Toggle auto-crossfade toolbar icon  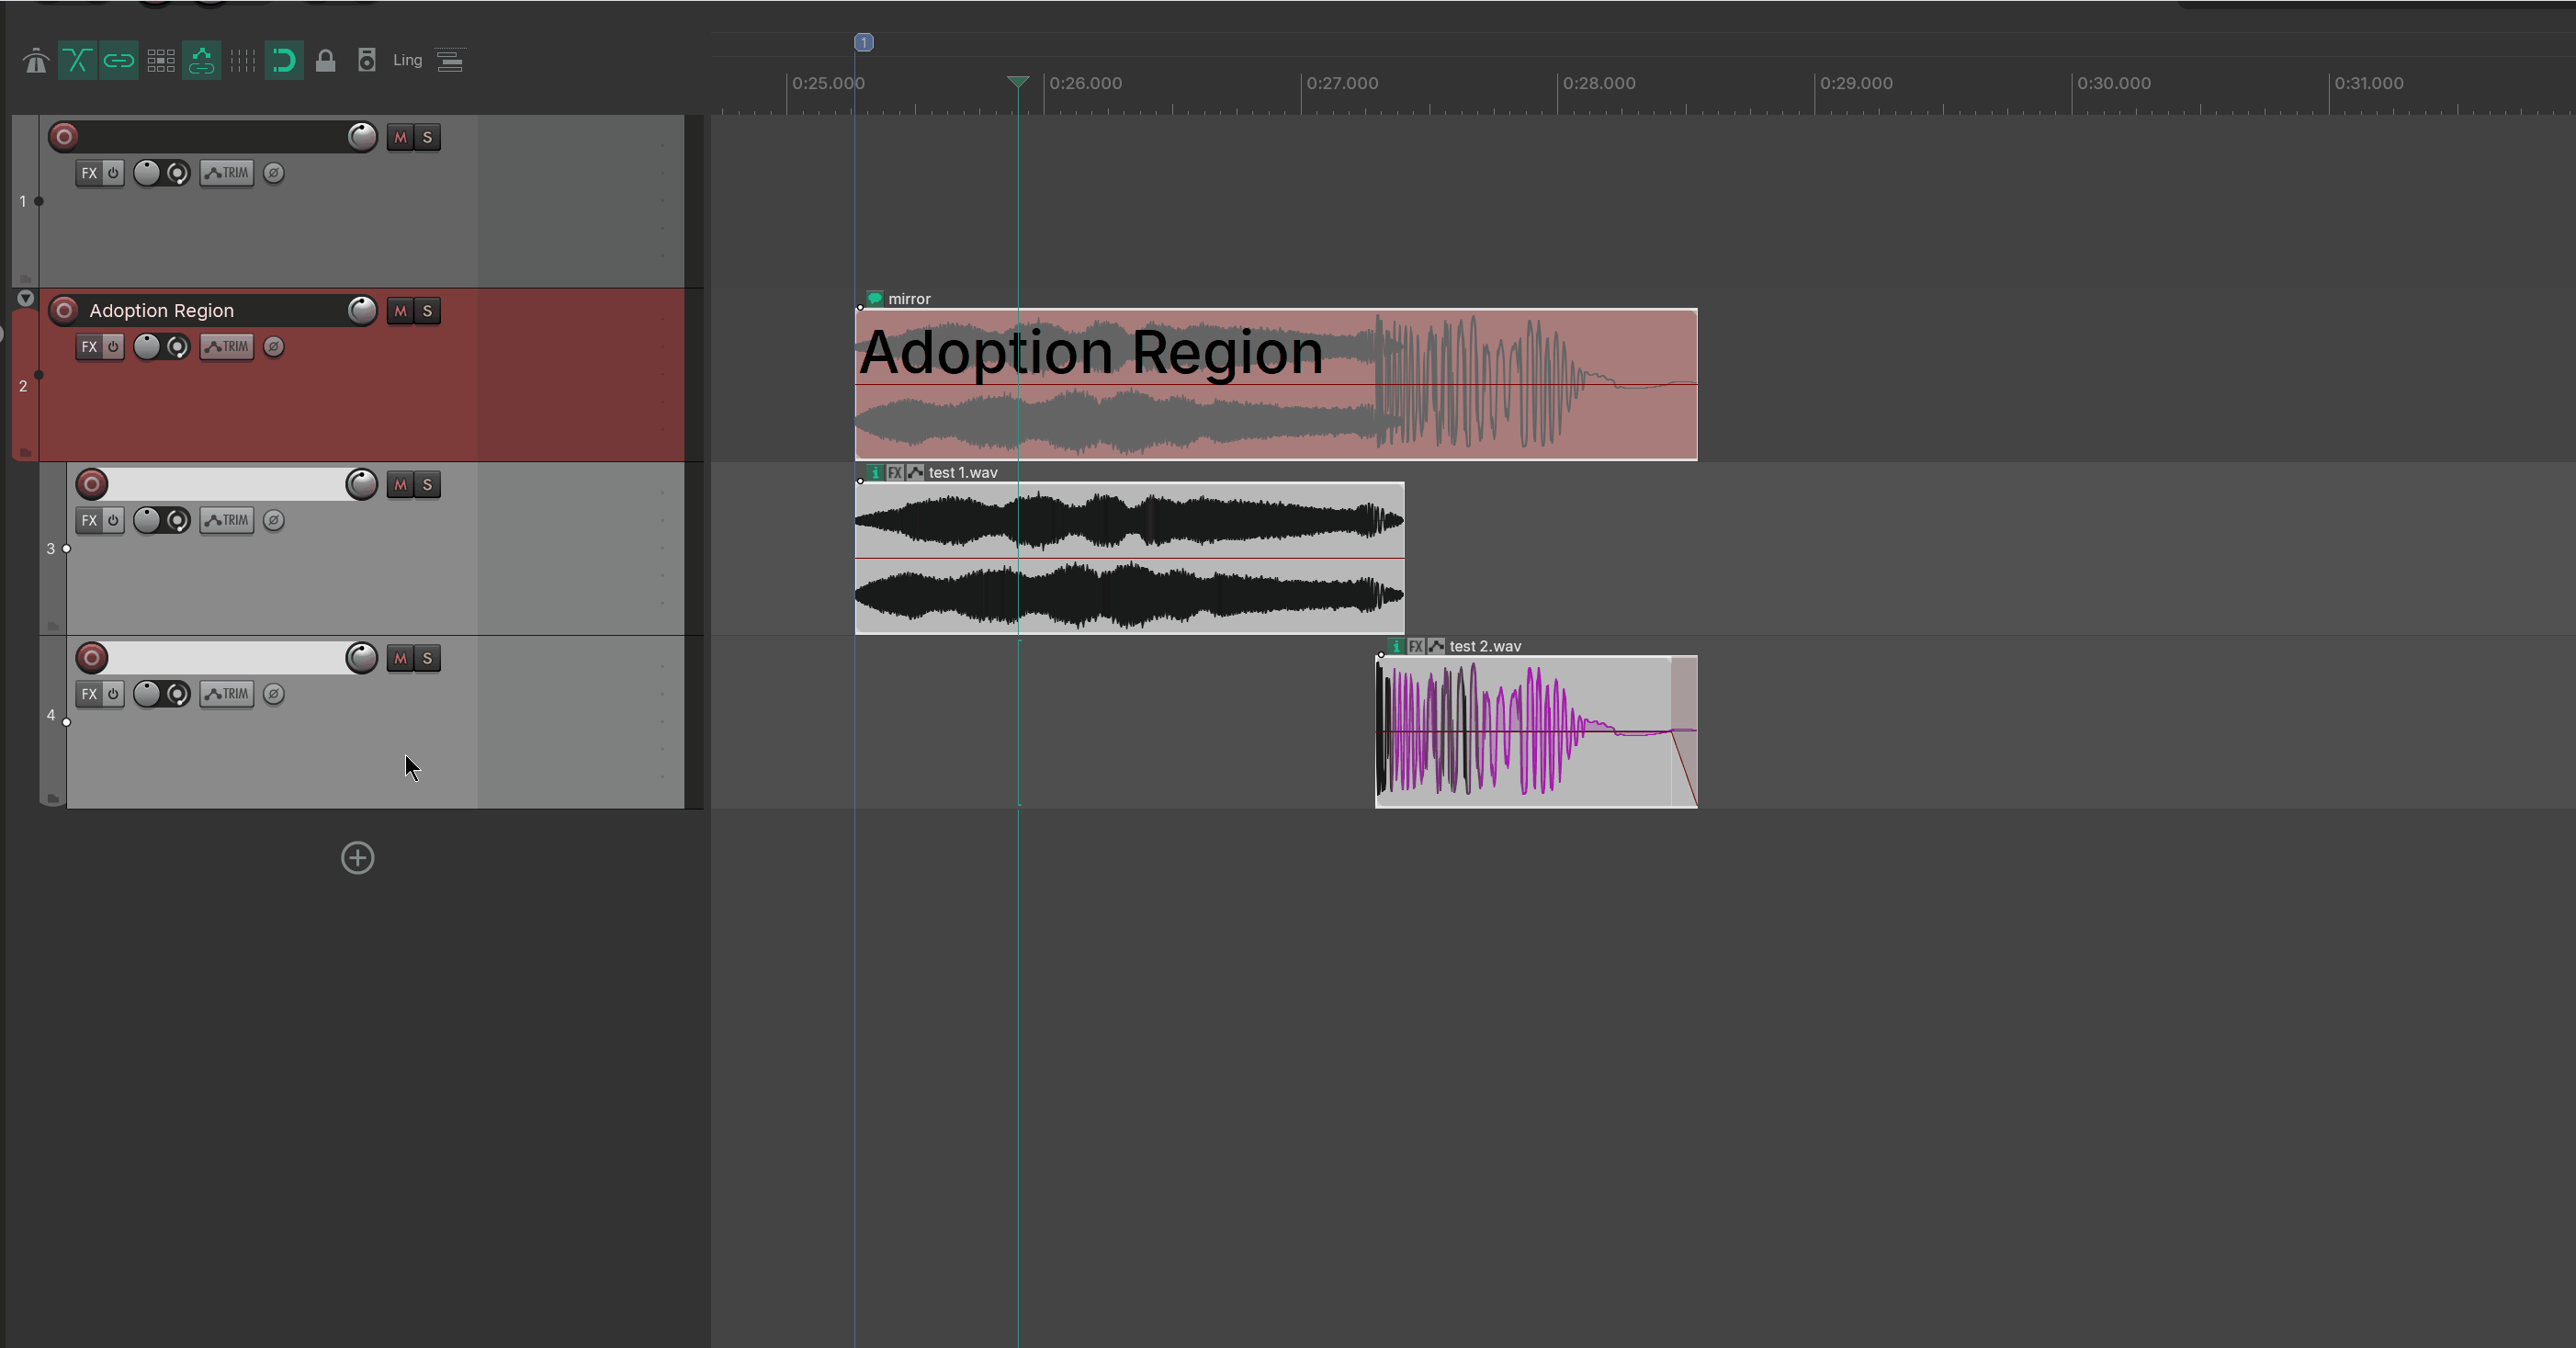pos(77,61)
